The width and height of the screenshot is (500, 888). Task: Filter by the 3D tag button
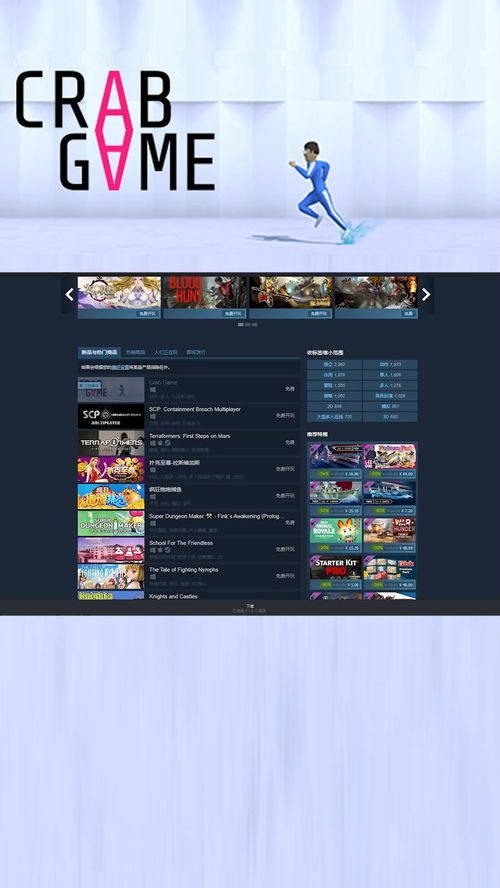coord(390,417)
